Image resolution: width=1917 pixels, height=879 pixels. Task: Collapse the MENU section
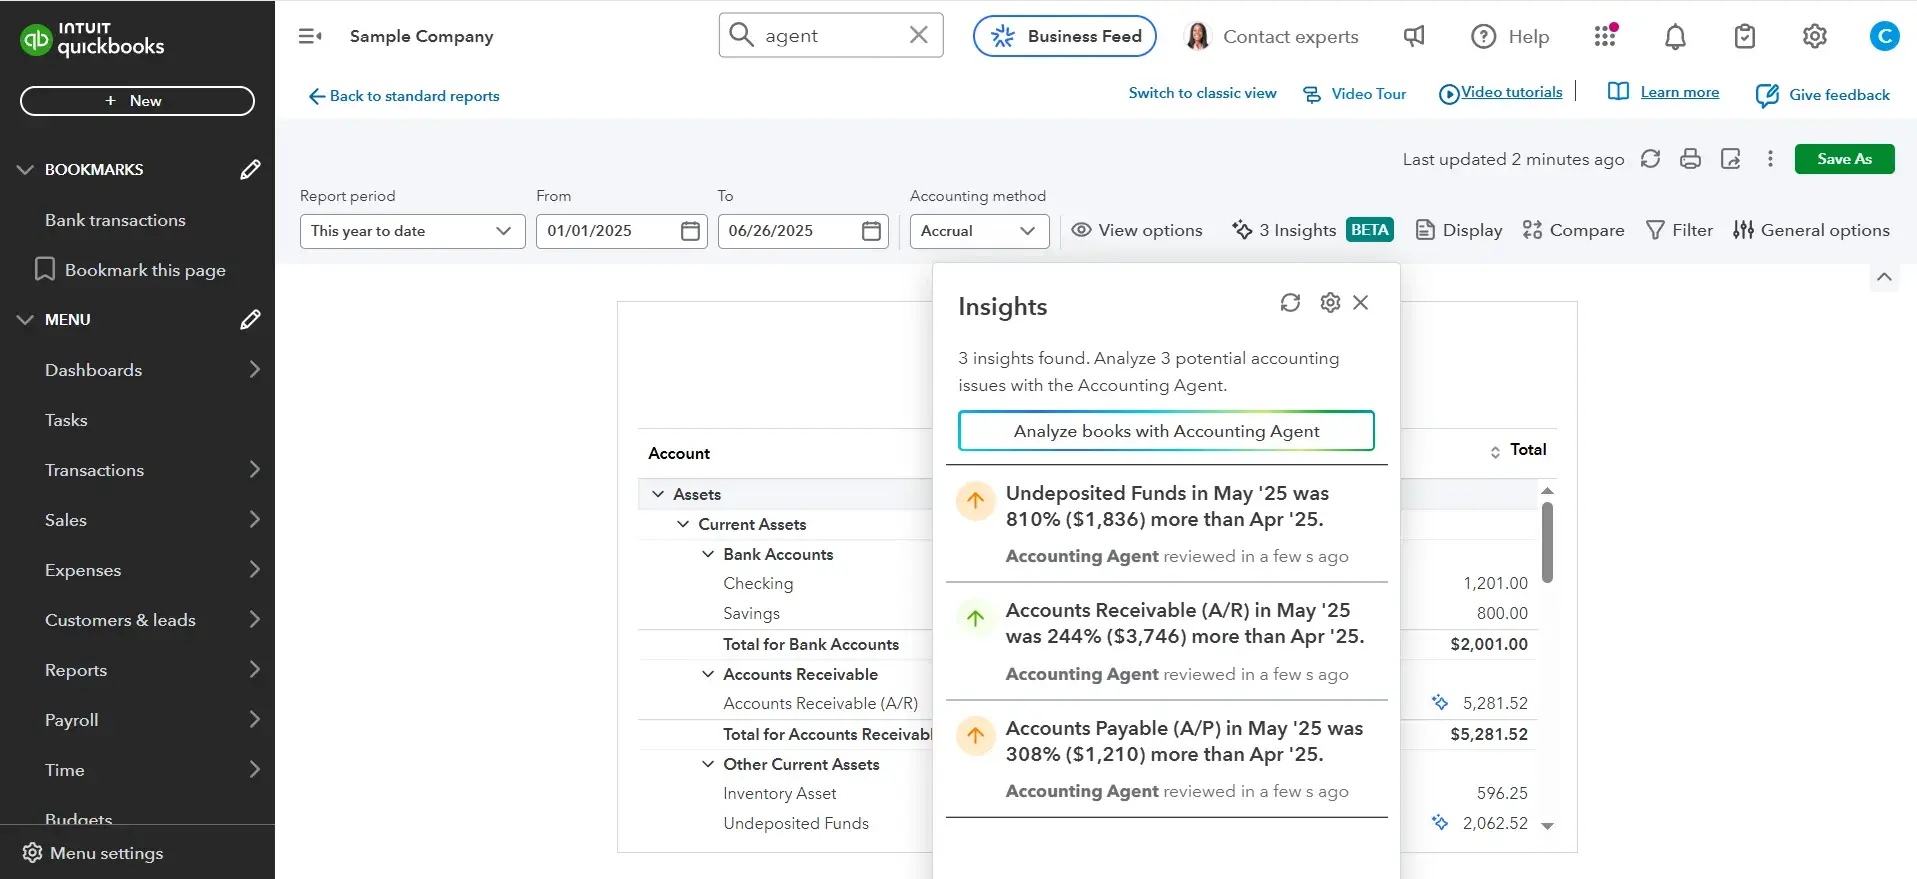click(25, 320)
